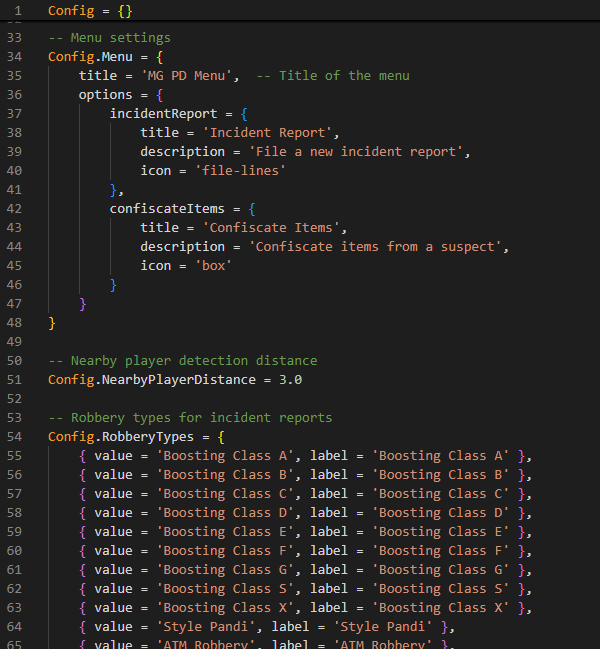Click 'Config.Menu' on line 34
This screenshot has width=600, height=649.
coord(90,57)
